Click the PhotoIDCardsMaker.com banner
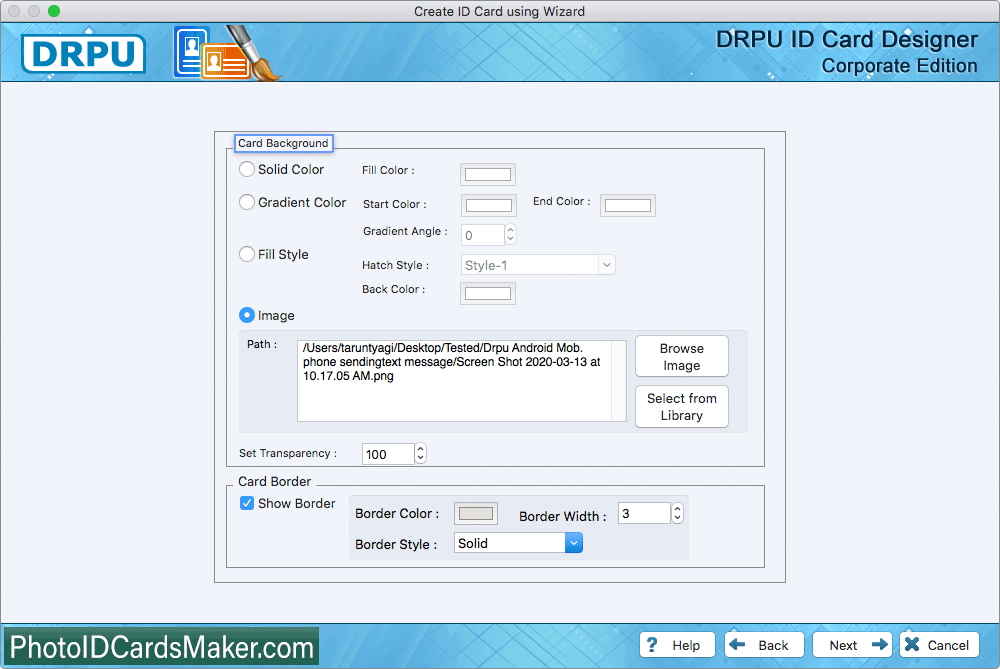Screen dimensions: 1000x669 click(161, 647)
